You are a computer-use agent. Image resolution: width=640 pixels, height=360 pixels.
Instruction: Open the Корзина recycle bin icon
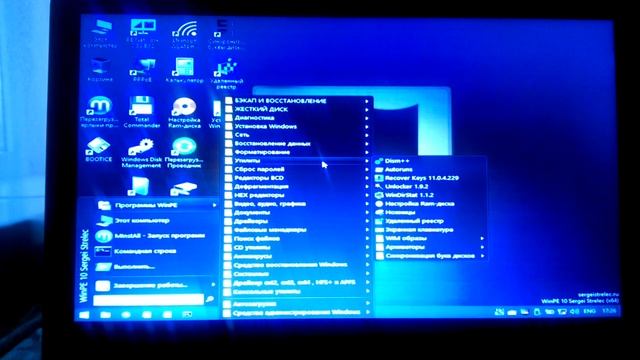pos(100,70)
